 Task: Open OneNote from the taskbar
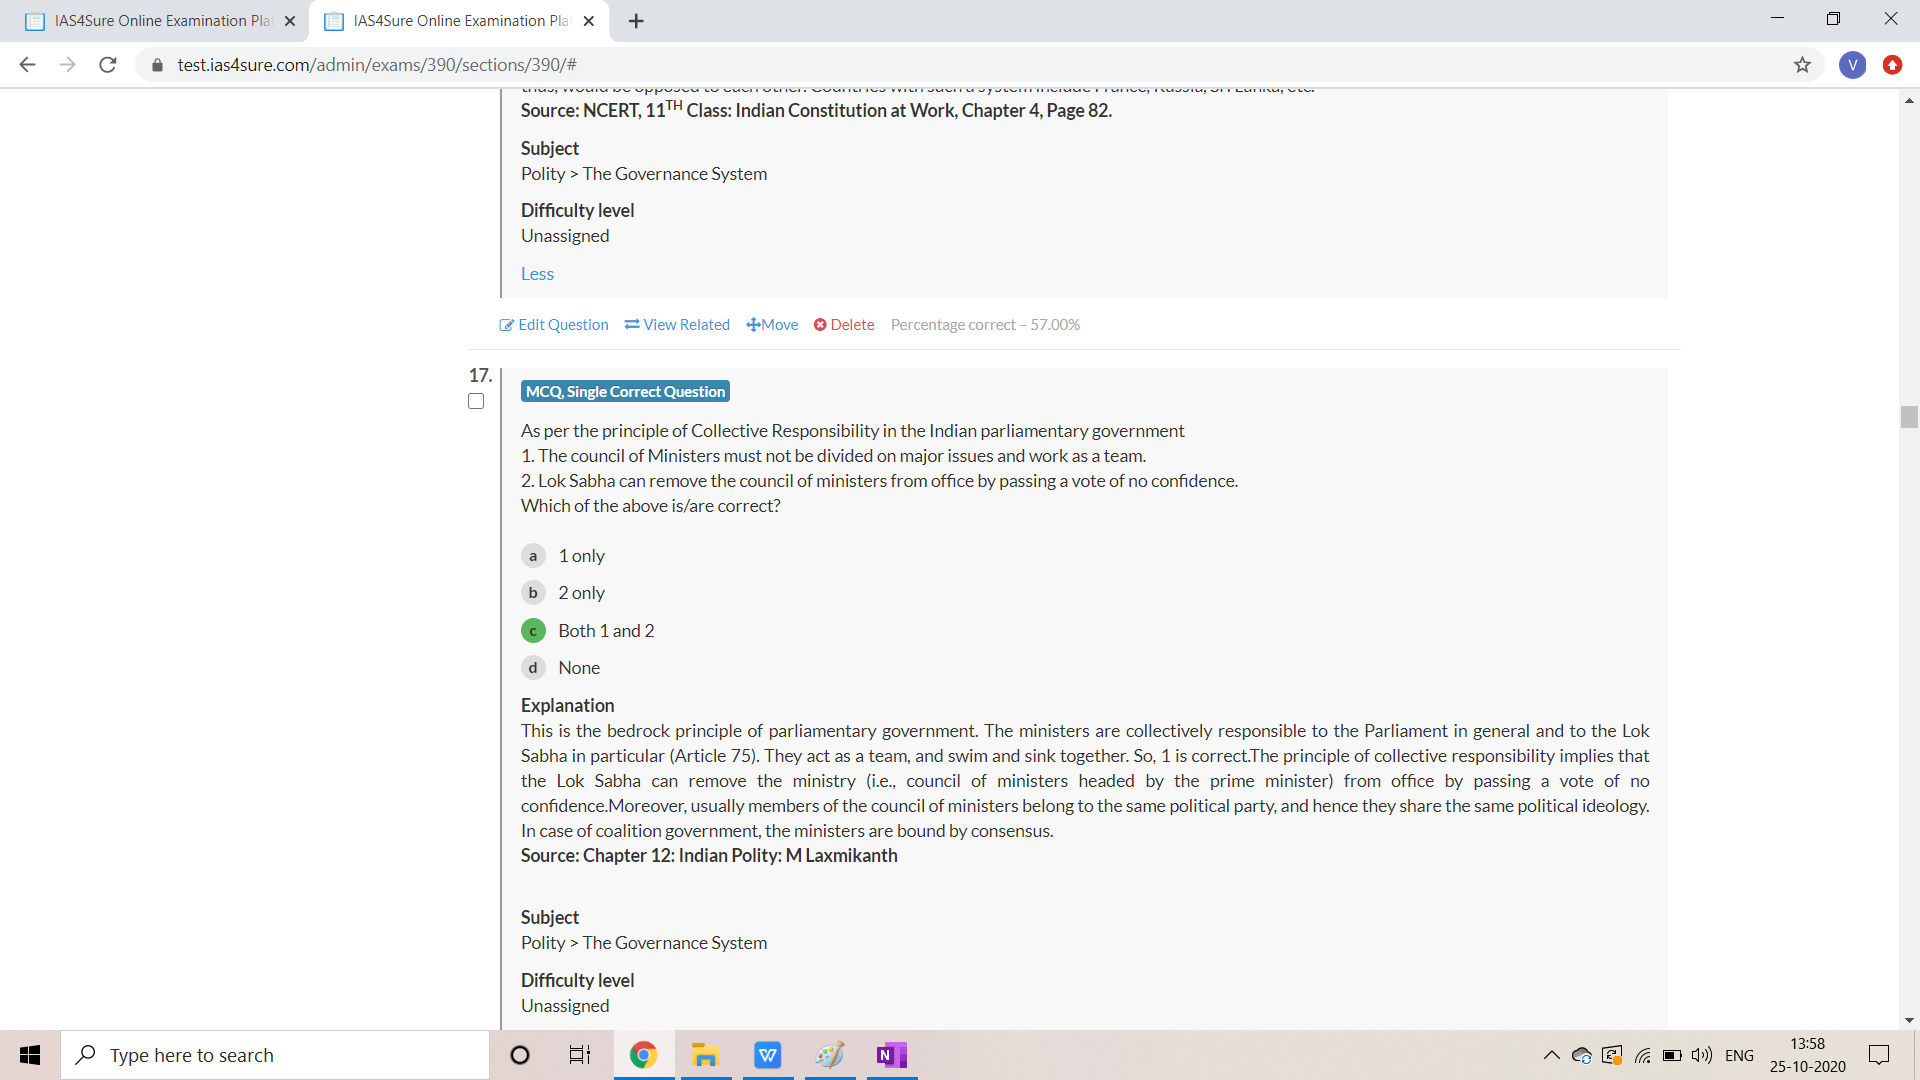click(x=890, y=1055)
